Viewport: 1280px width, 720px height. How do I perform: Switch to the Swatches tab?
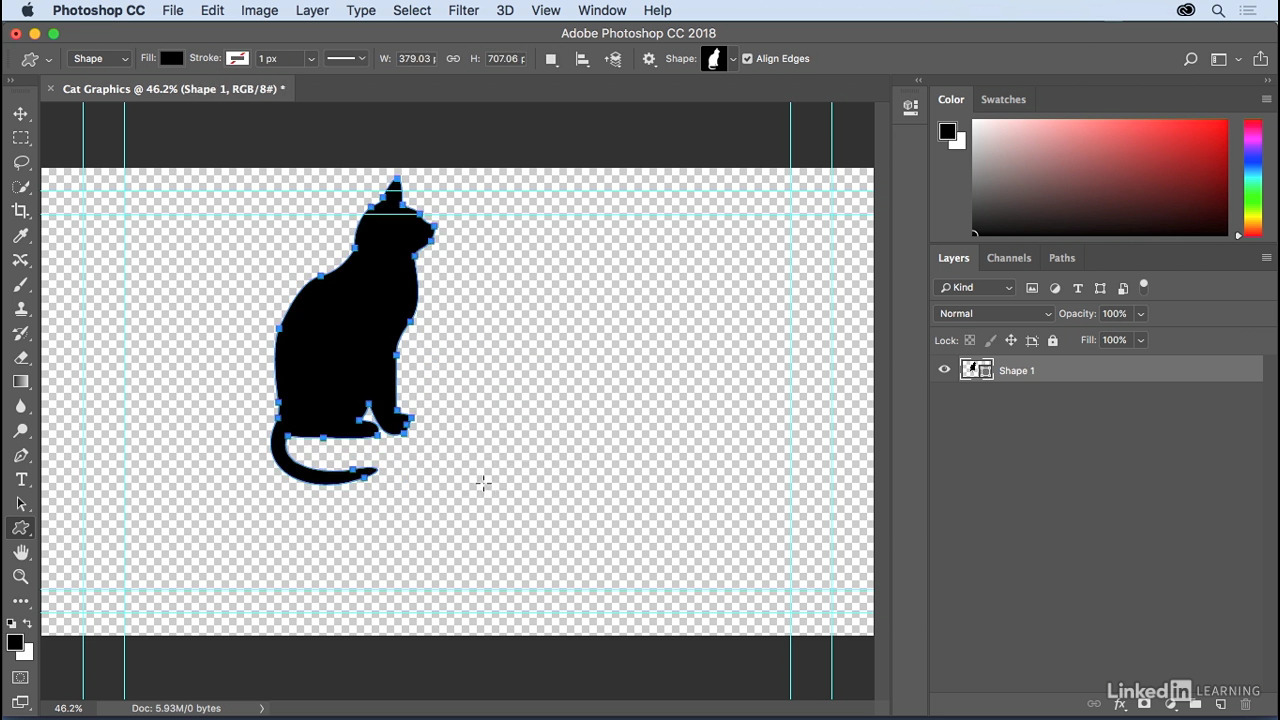[x=1003, y=100]
